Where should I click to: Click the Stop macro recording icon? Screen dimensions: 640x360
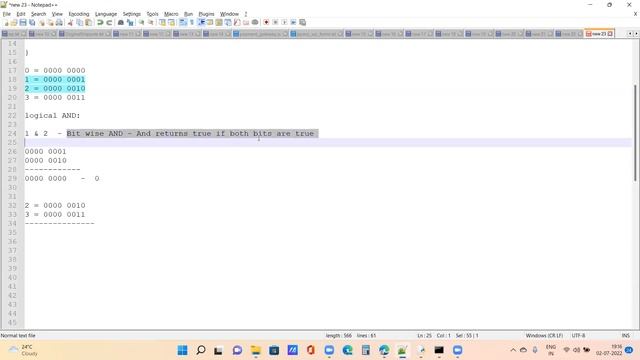click(275, 22)
